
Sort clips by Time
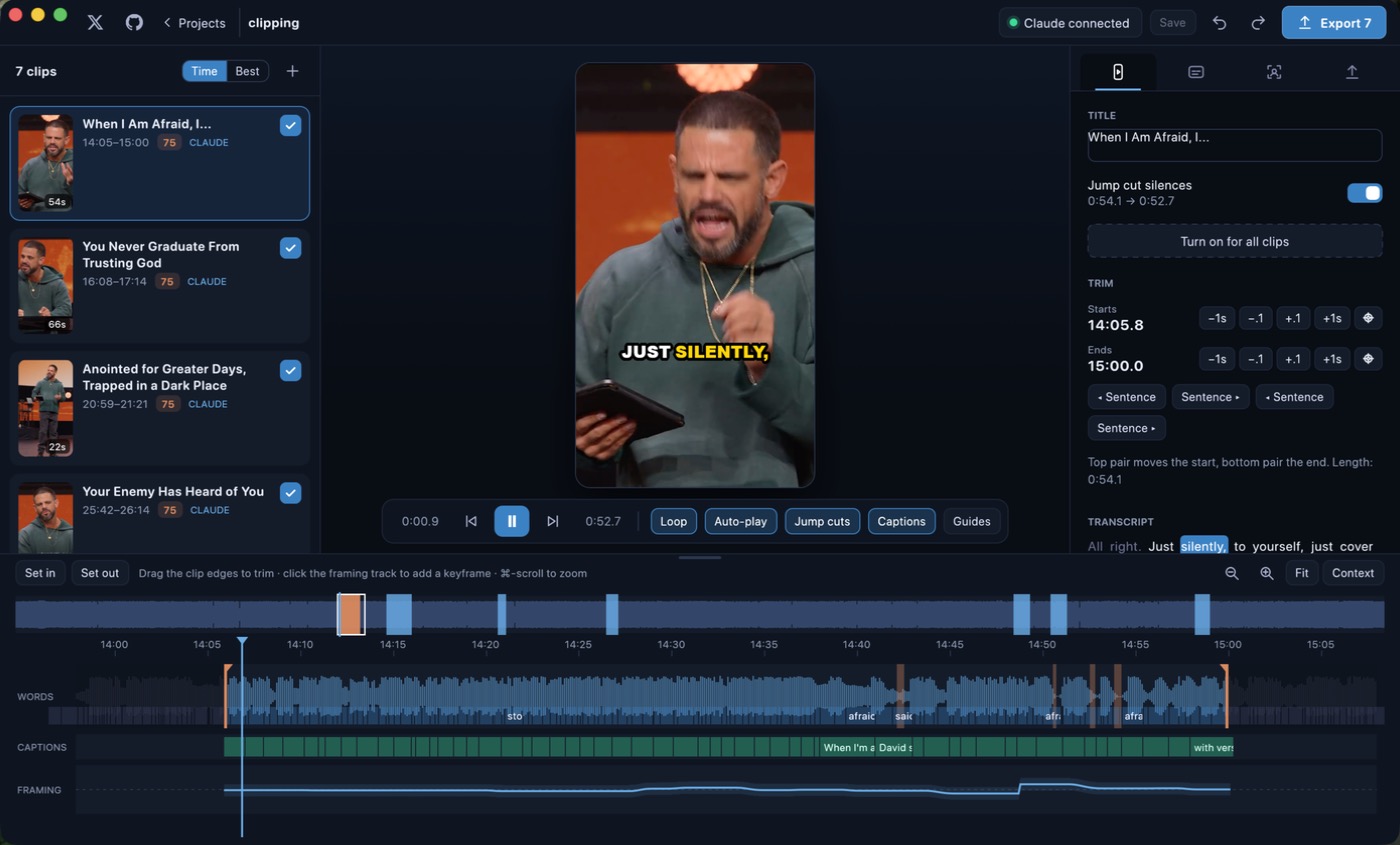[204, 71]
